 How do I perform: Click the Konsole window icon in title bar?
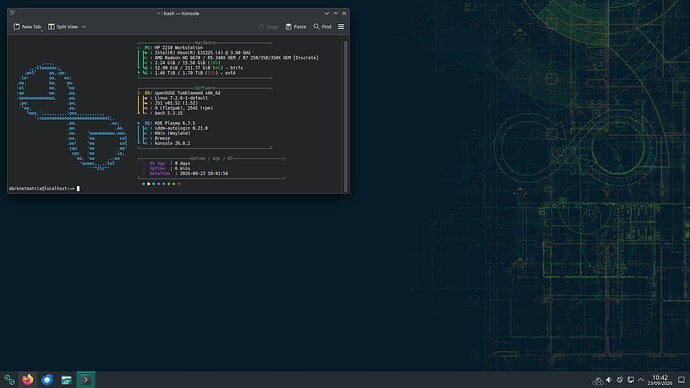tap(12, 13)
